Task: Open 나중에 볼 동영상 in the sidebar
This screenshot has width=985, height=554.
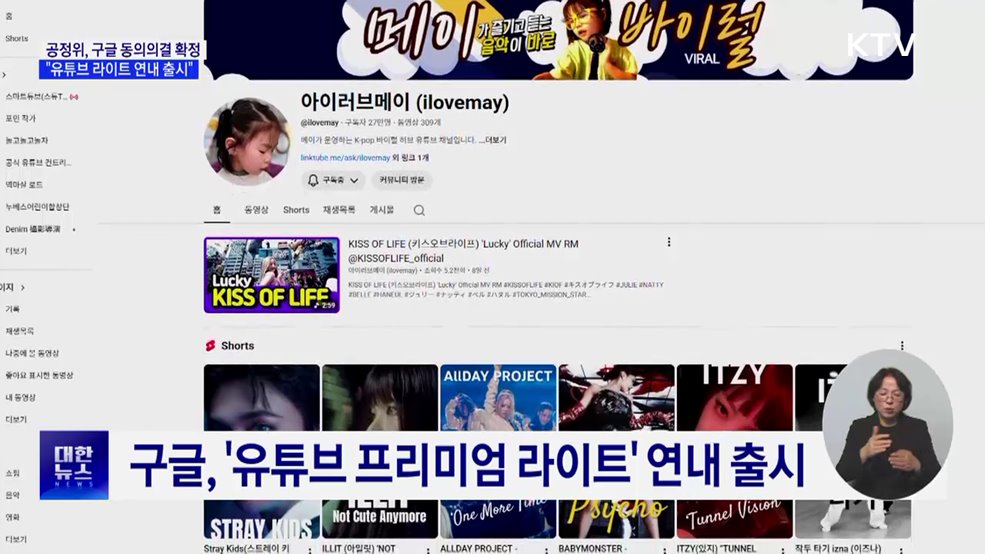Action: (x=32, y=353)
